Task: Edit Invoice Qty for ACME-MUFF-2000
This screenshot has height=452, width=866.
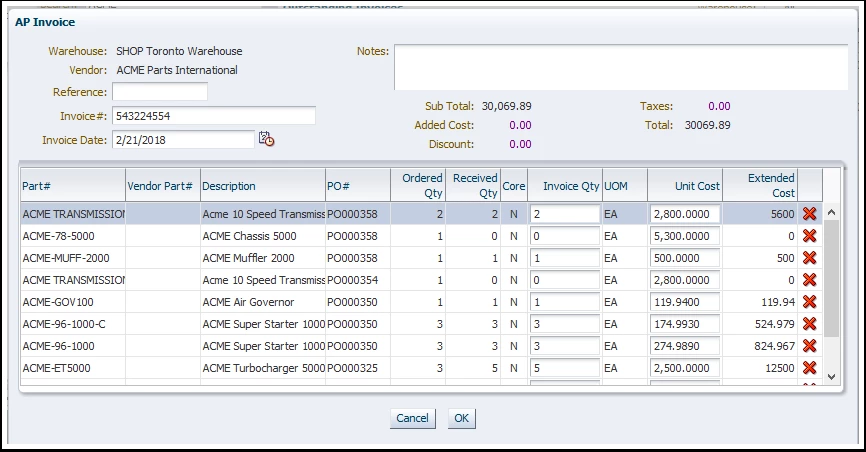Action: [564, 258]
